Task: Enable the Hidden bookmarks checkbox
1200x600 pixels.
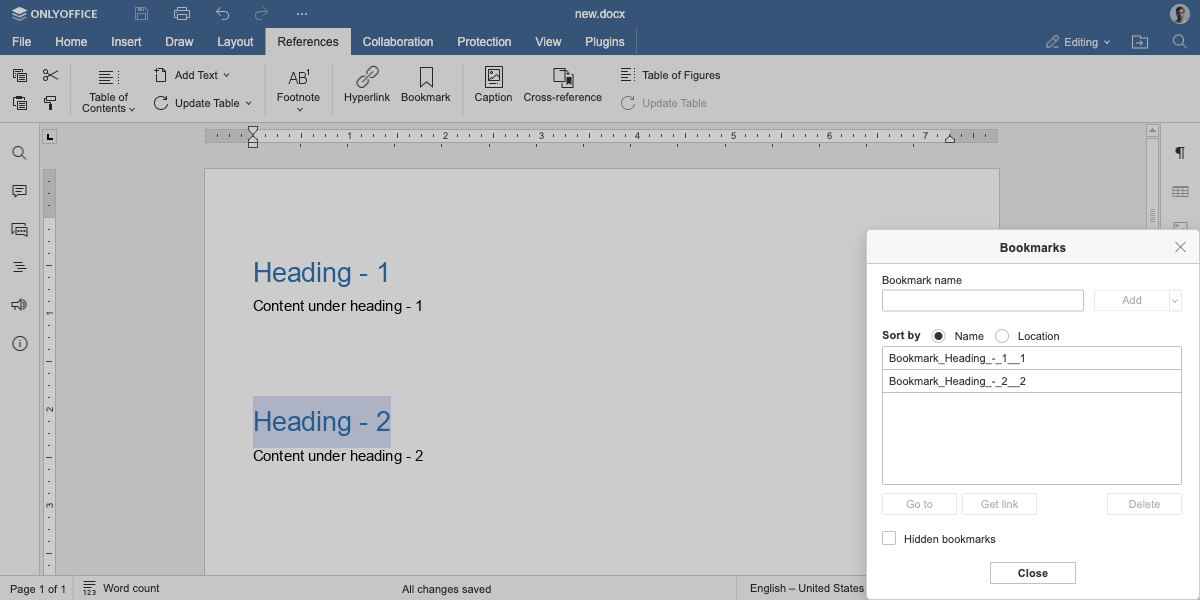Action: pos(889,538)
